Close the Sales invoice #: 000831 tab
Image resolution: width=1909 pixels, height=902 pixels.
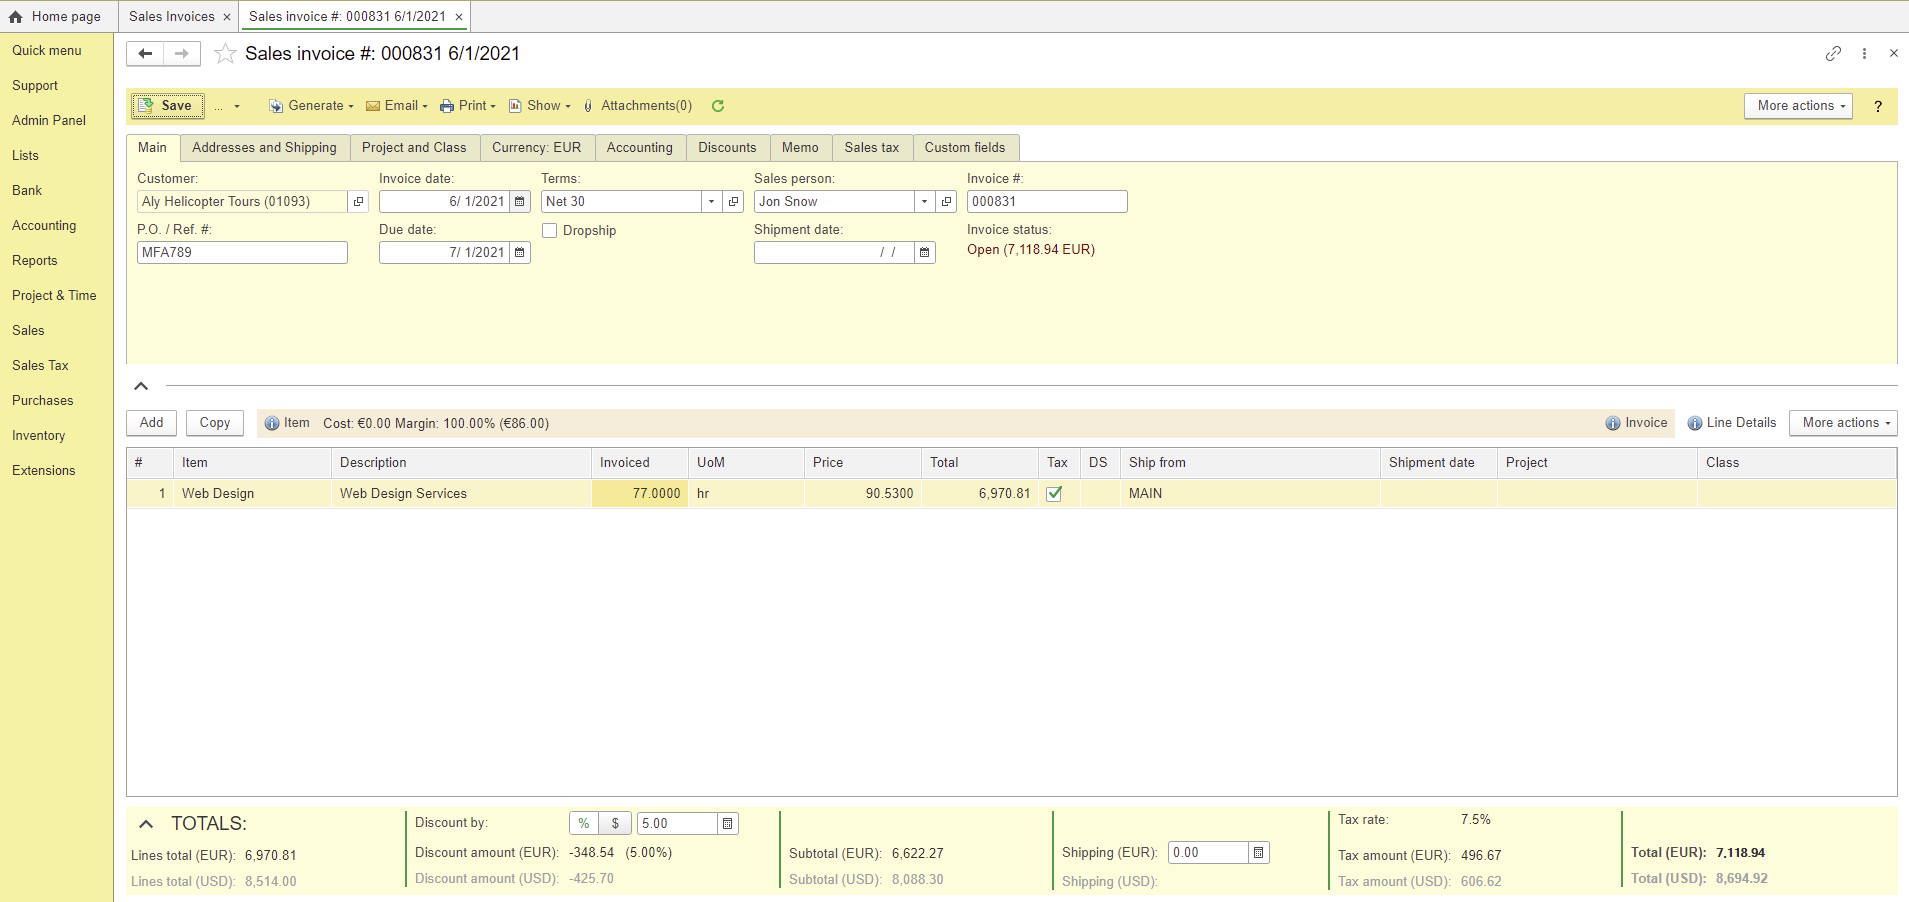[x=459, y=17]
